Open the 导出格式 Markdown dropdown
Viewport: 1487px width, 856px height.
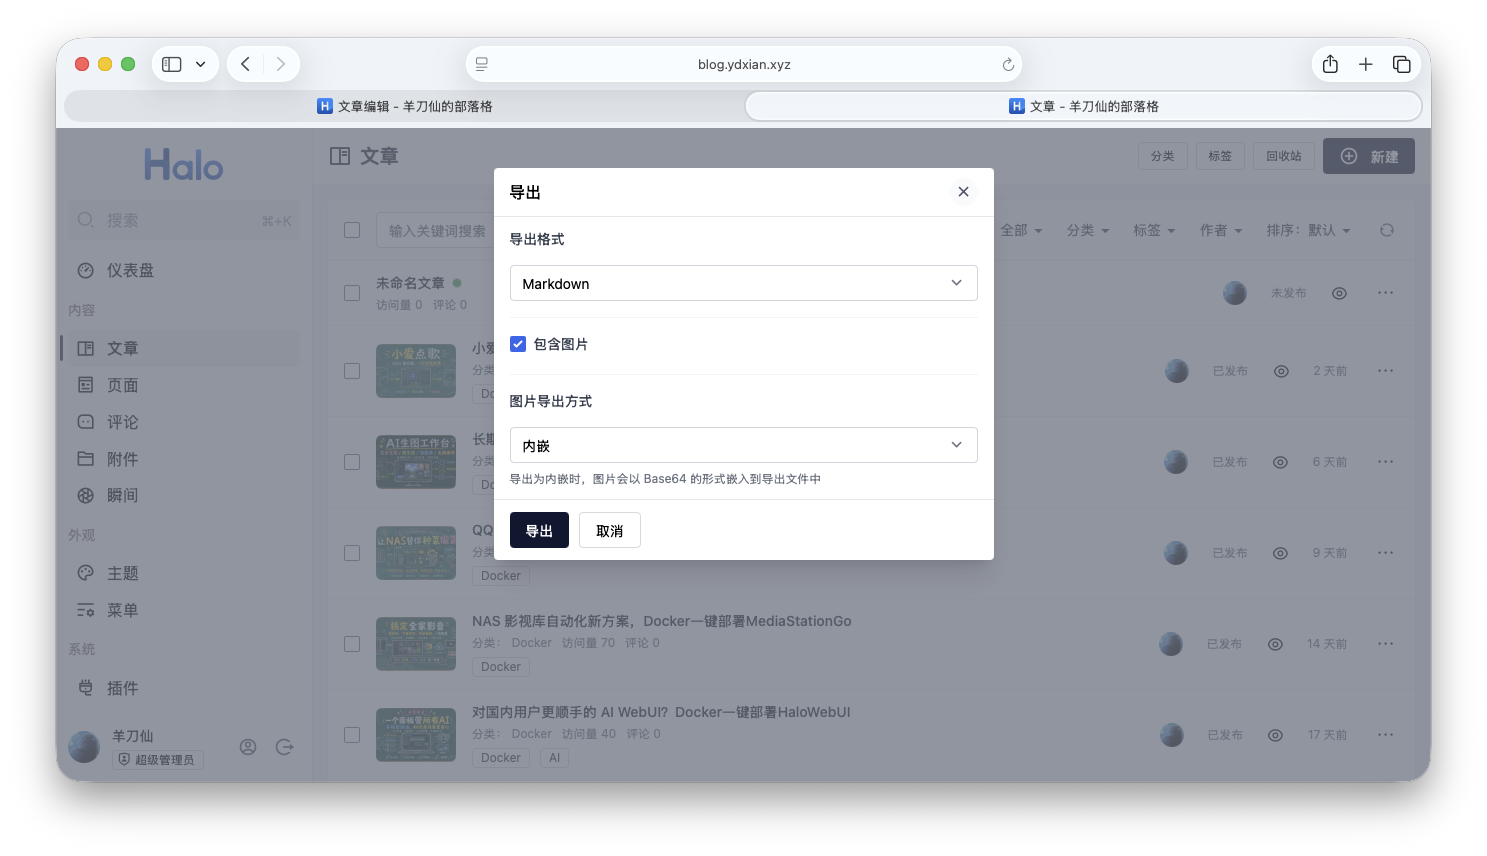pyautogui.click(x=743, y=283)
